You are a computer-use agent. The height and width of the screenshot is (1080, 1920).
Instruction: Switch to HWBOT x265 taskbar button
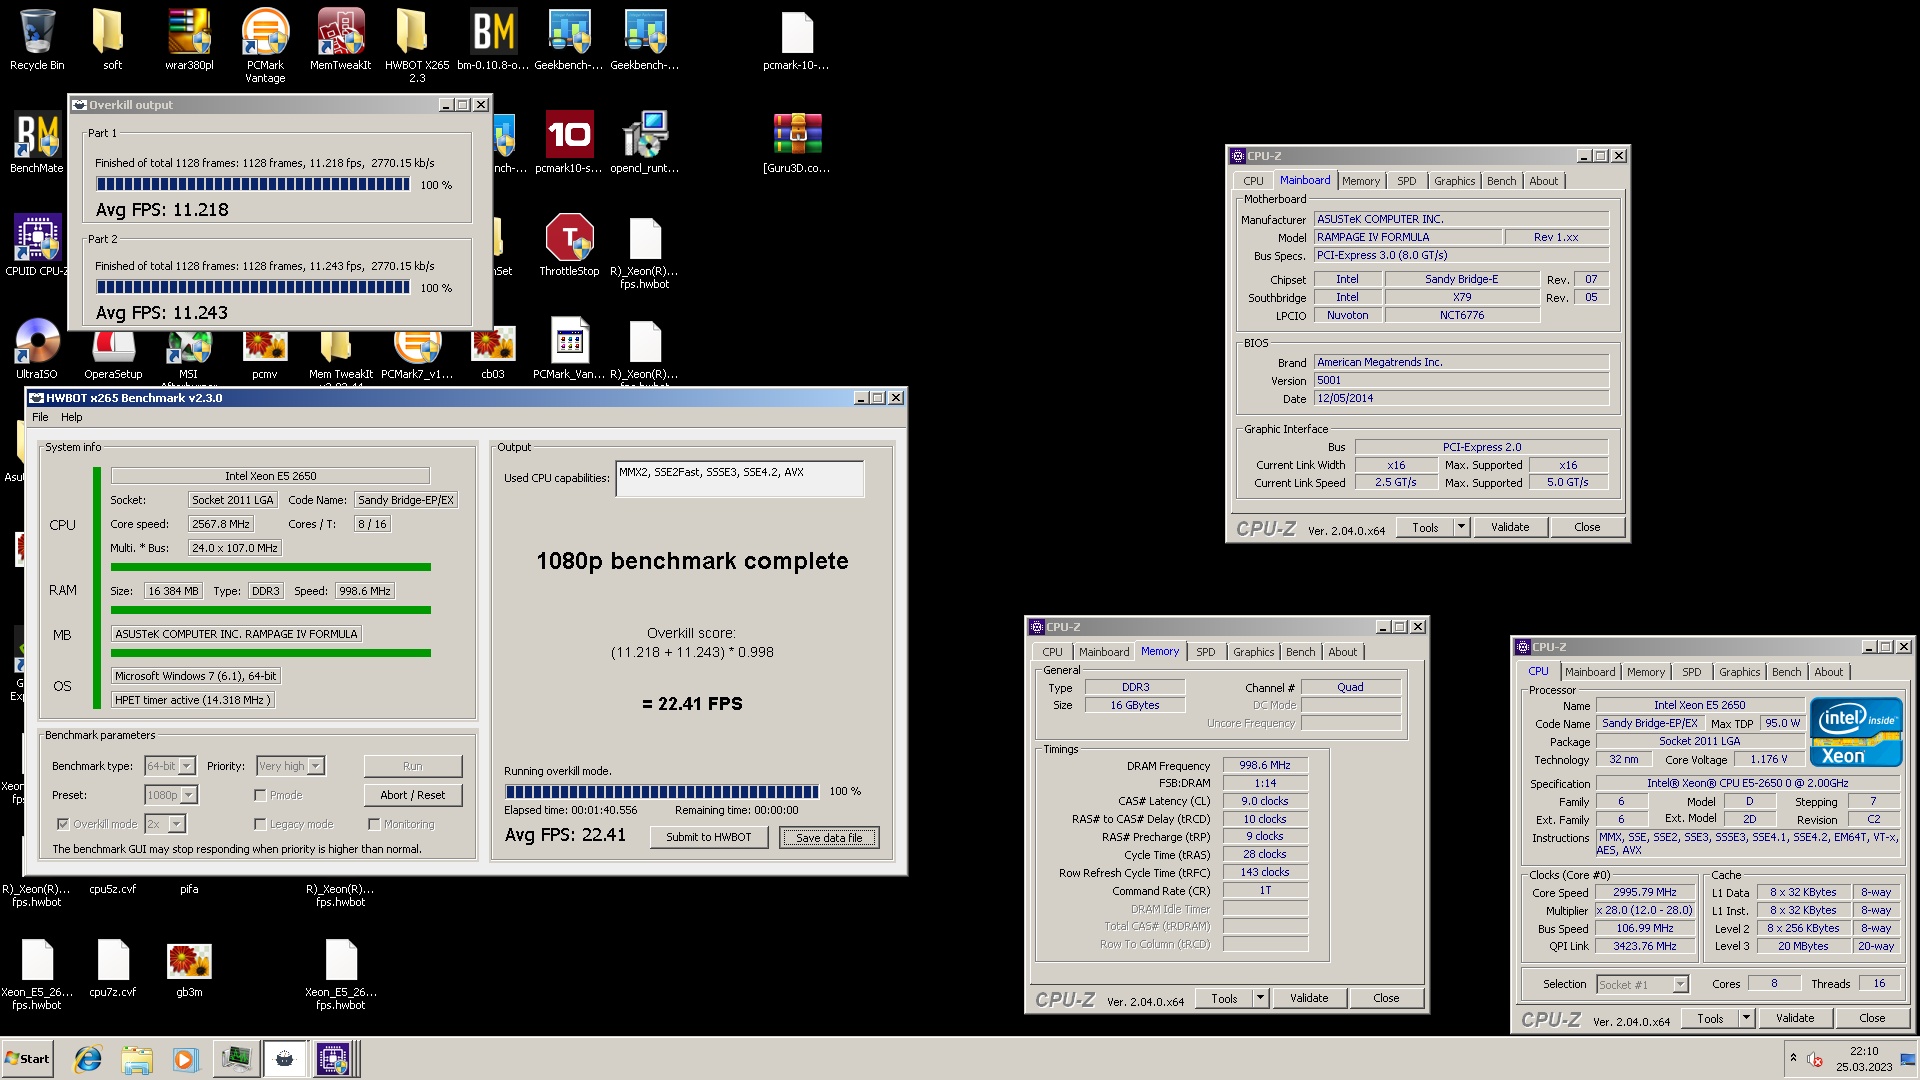point(285,1059)
